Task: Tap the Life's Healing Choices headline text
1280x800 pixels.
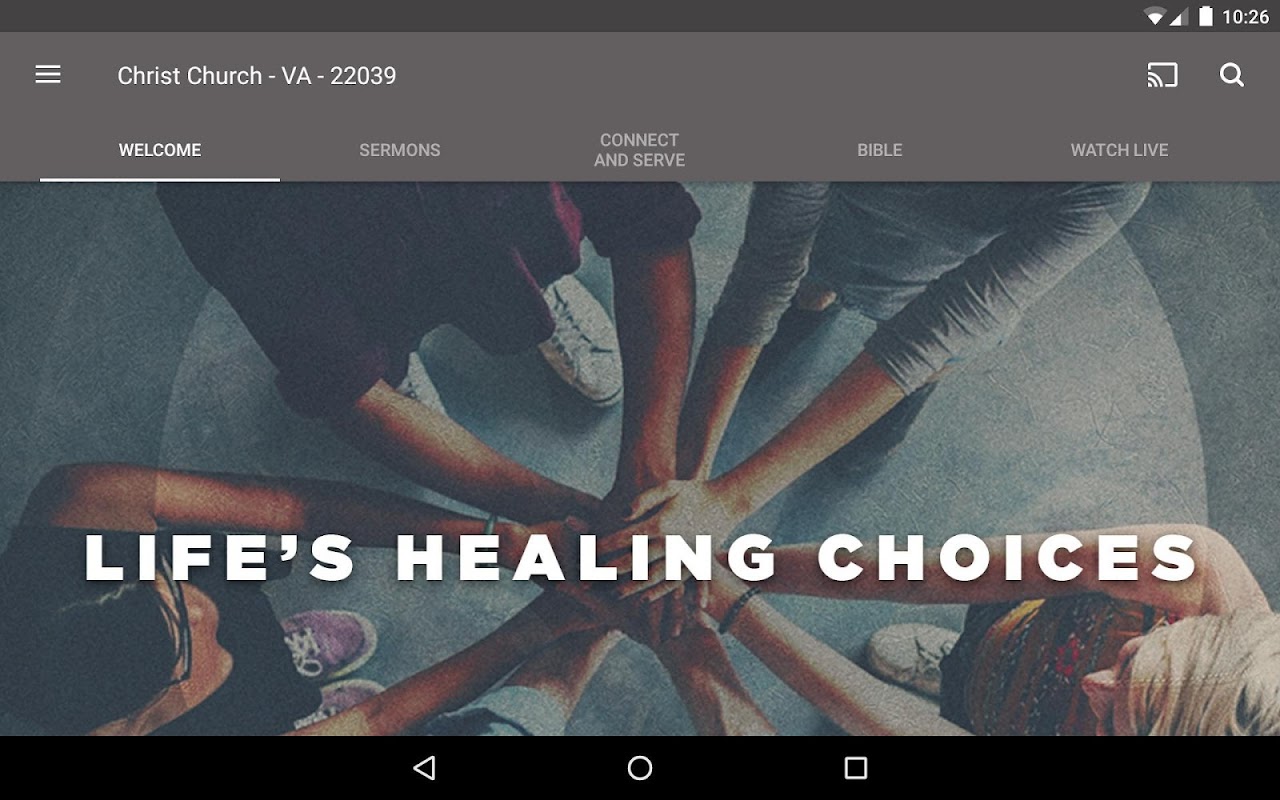Action: point(642,557)
